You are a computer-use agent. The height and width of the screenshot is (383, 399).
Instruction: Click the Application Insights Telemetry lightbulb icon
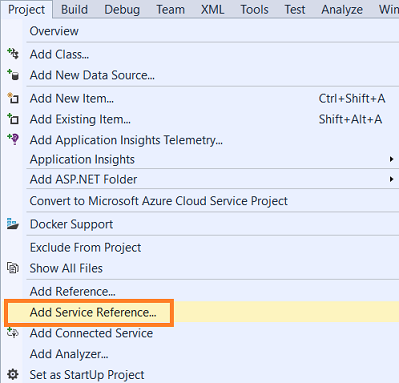pyautogui.click(x=13, y=139)
